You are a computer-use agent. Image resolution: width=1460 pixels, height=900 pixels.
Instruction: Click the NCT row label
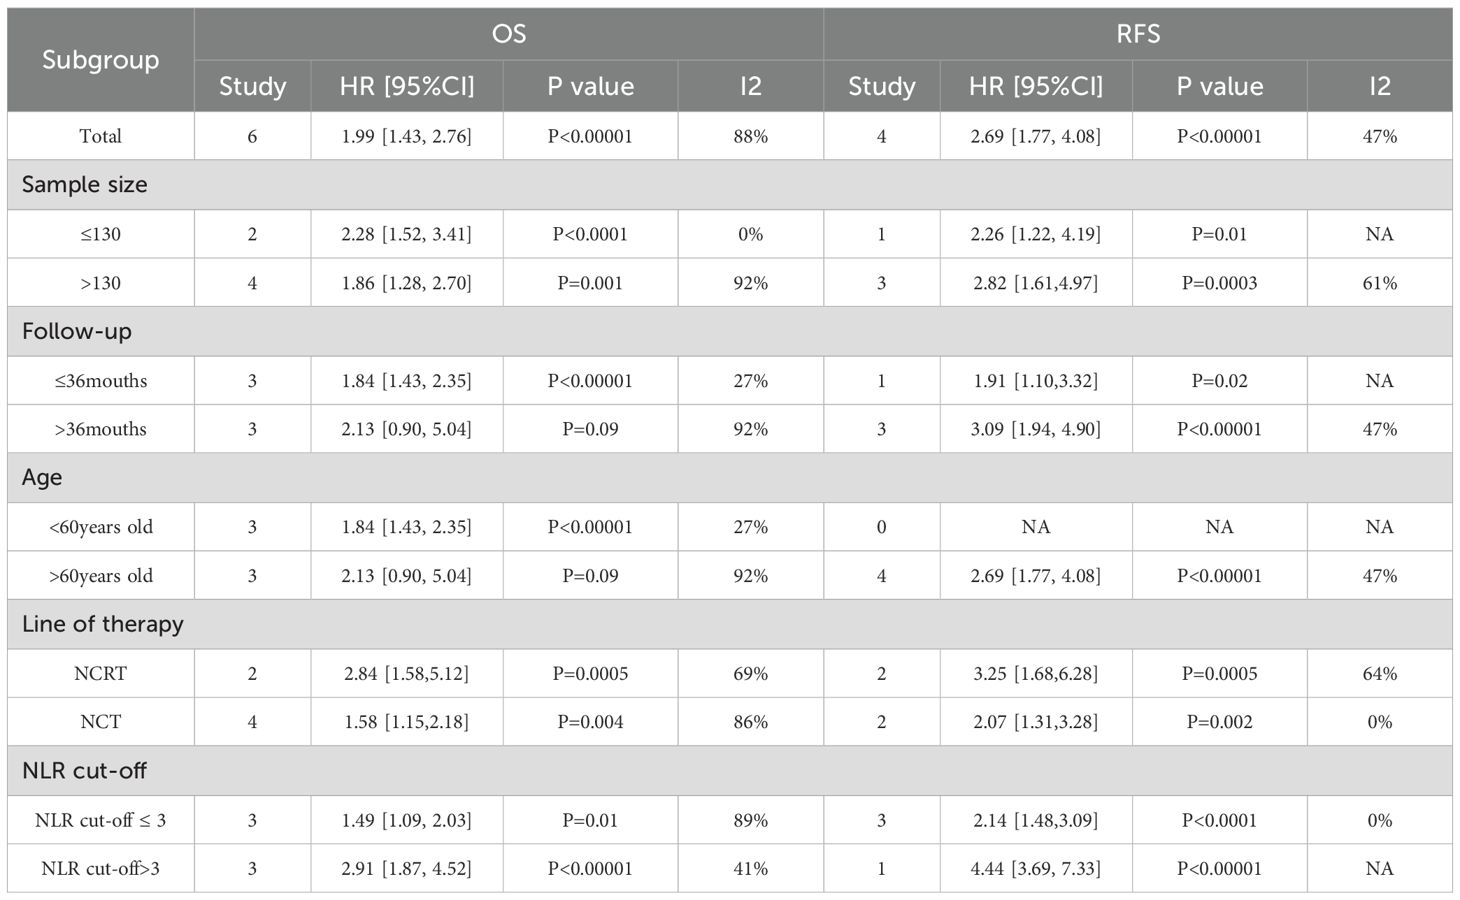[100, 722]
